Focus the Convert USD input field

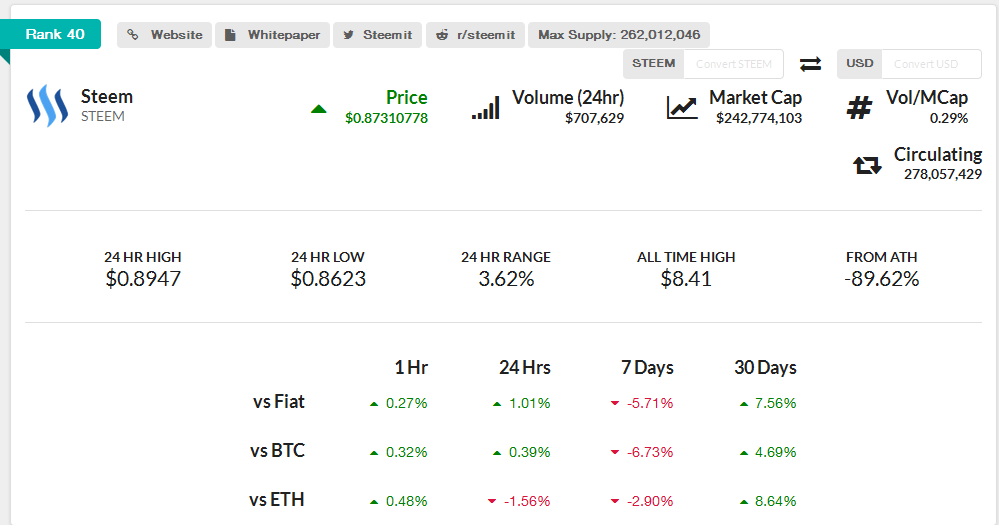pos(930,64)
